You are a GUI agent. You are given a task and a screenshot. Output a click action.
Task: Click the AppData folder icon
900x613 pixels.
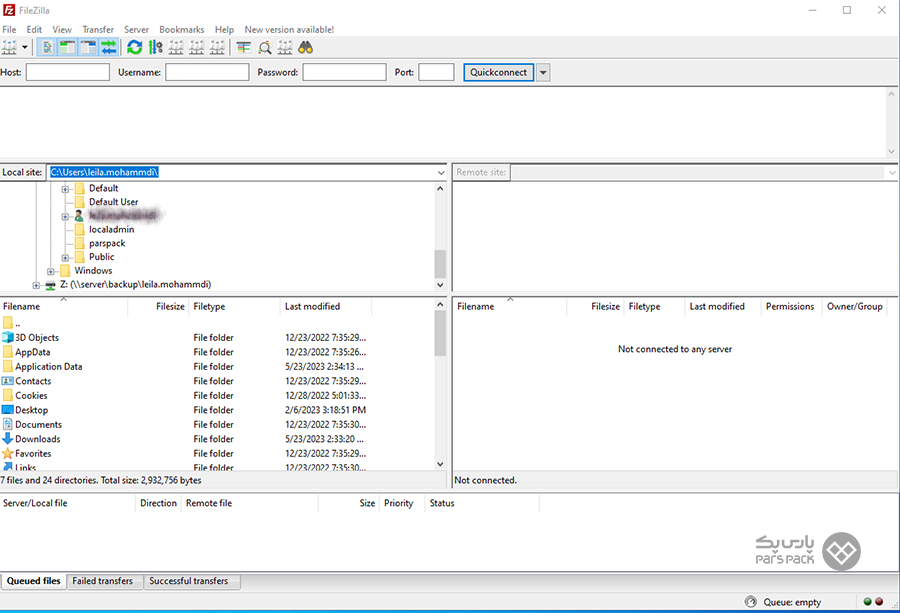7,352
